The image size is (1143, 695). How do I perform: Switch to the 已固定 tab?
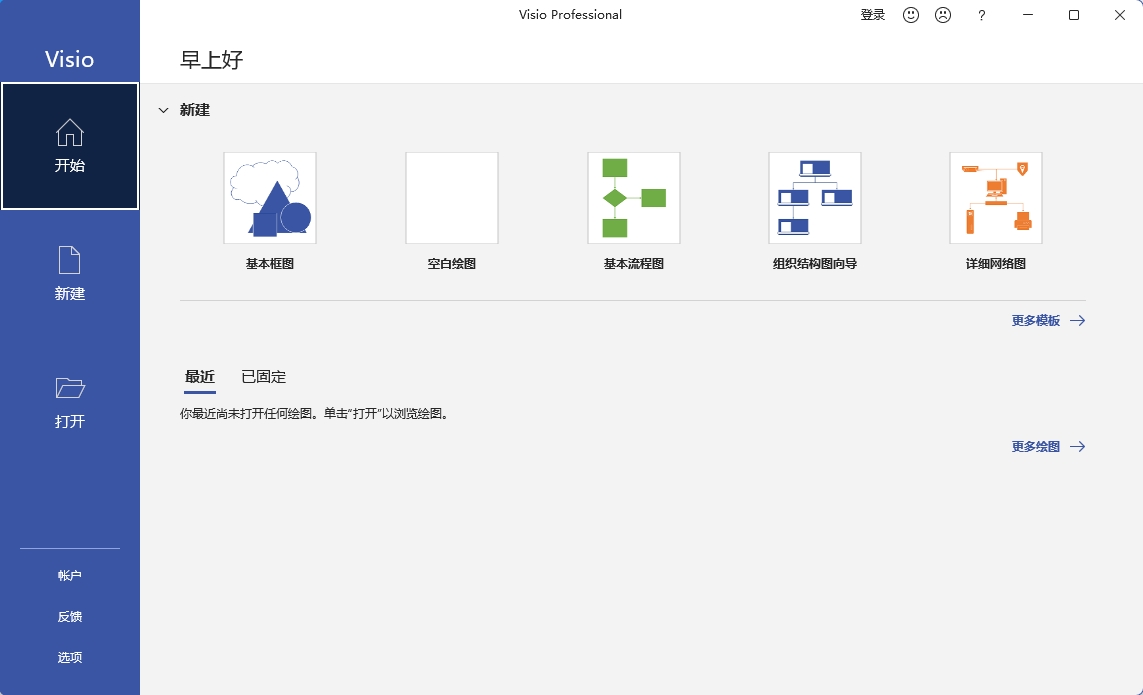263,377
